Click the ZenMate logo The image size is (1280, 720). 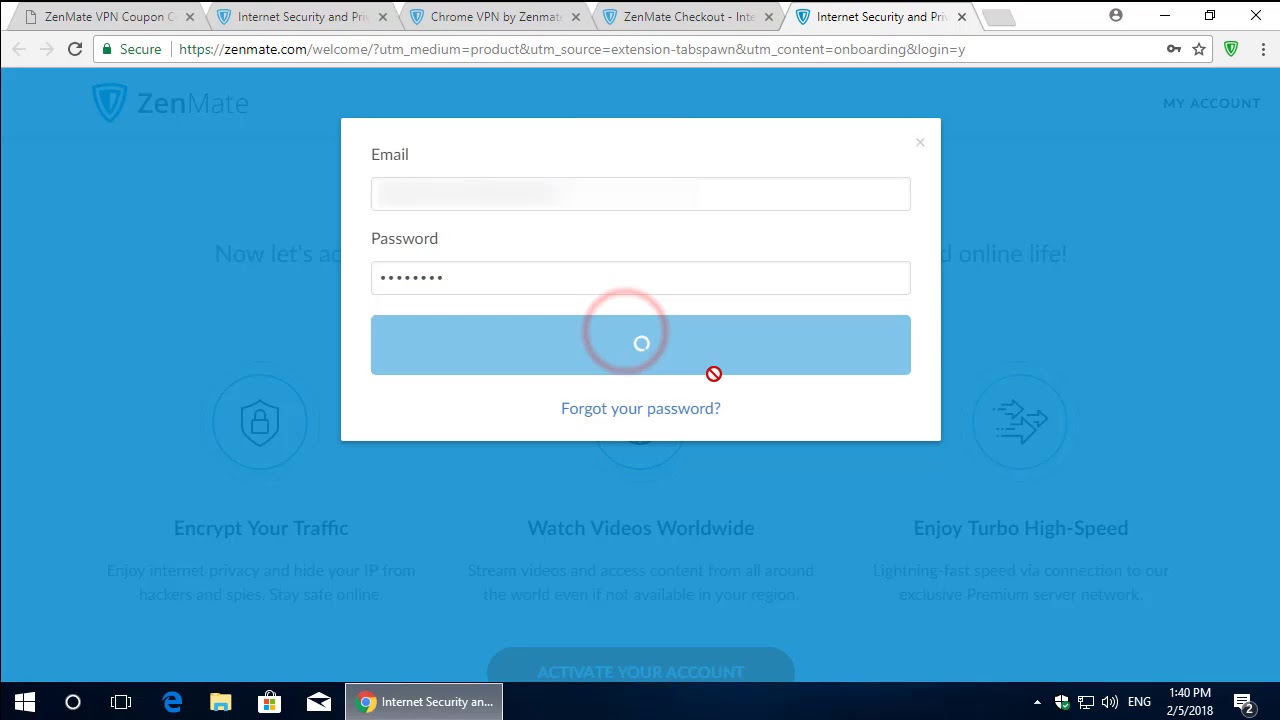pyautogui.click(x=170, y=102)
